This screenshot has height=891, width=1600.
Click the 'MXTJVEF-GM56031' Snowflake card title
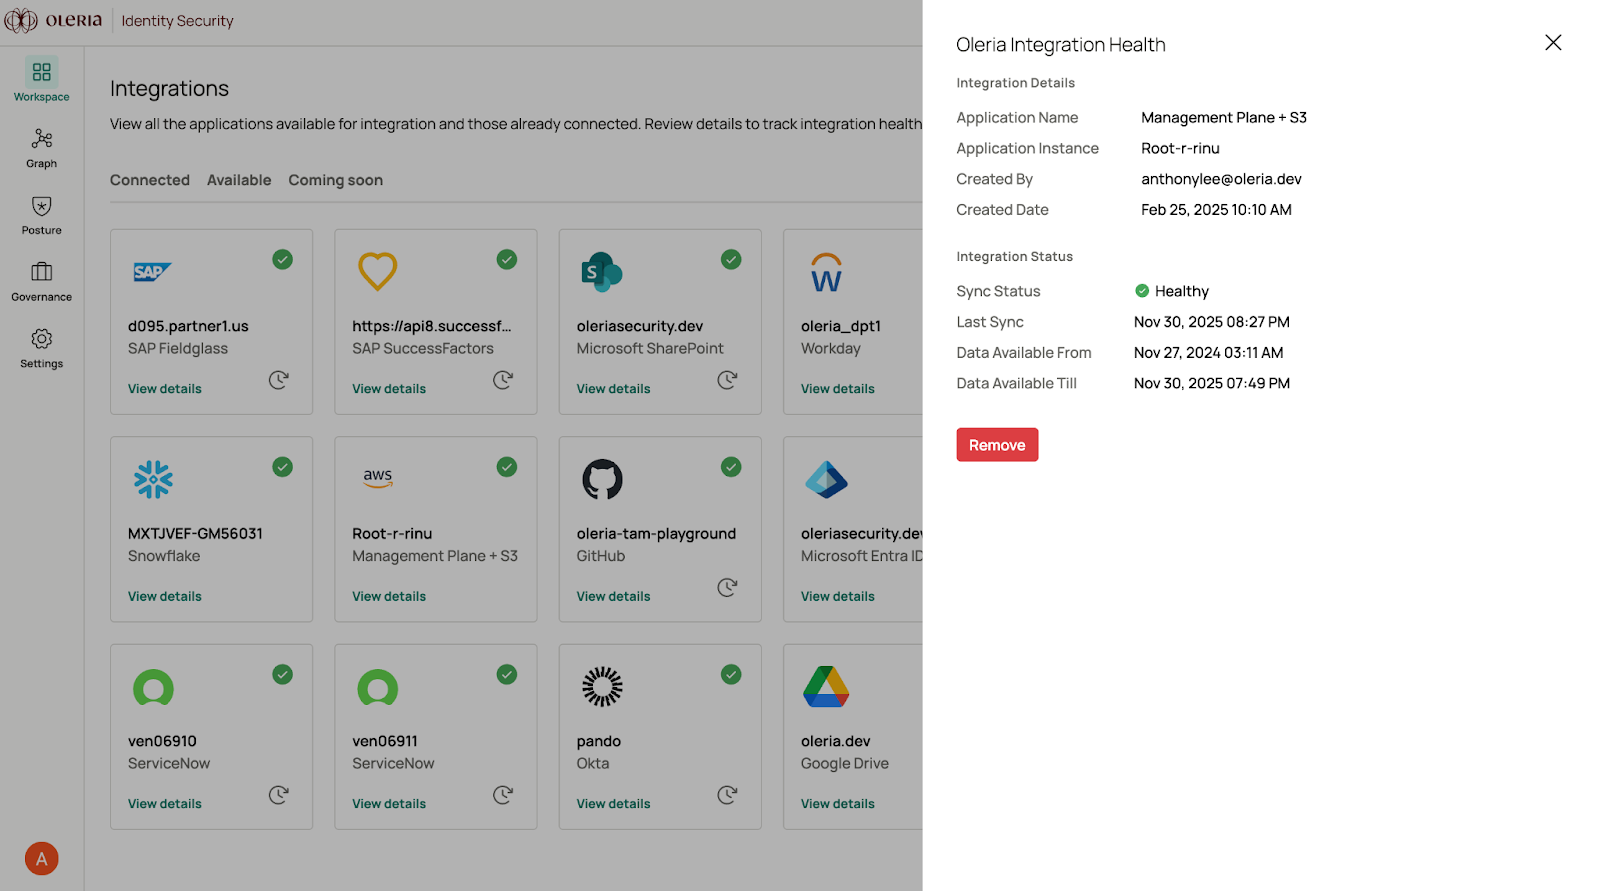[195, 534]
